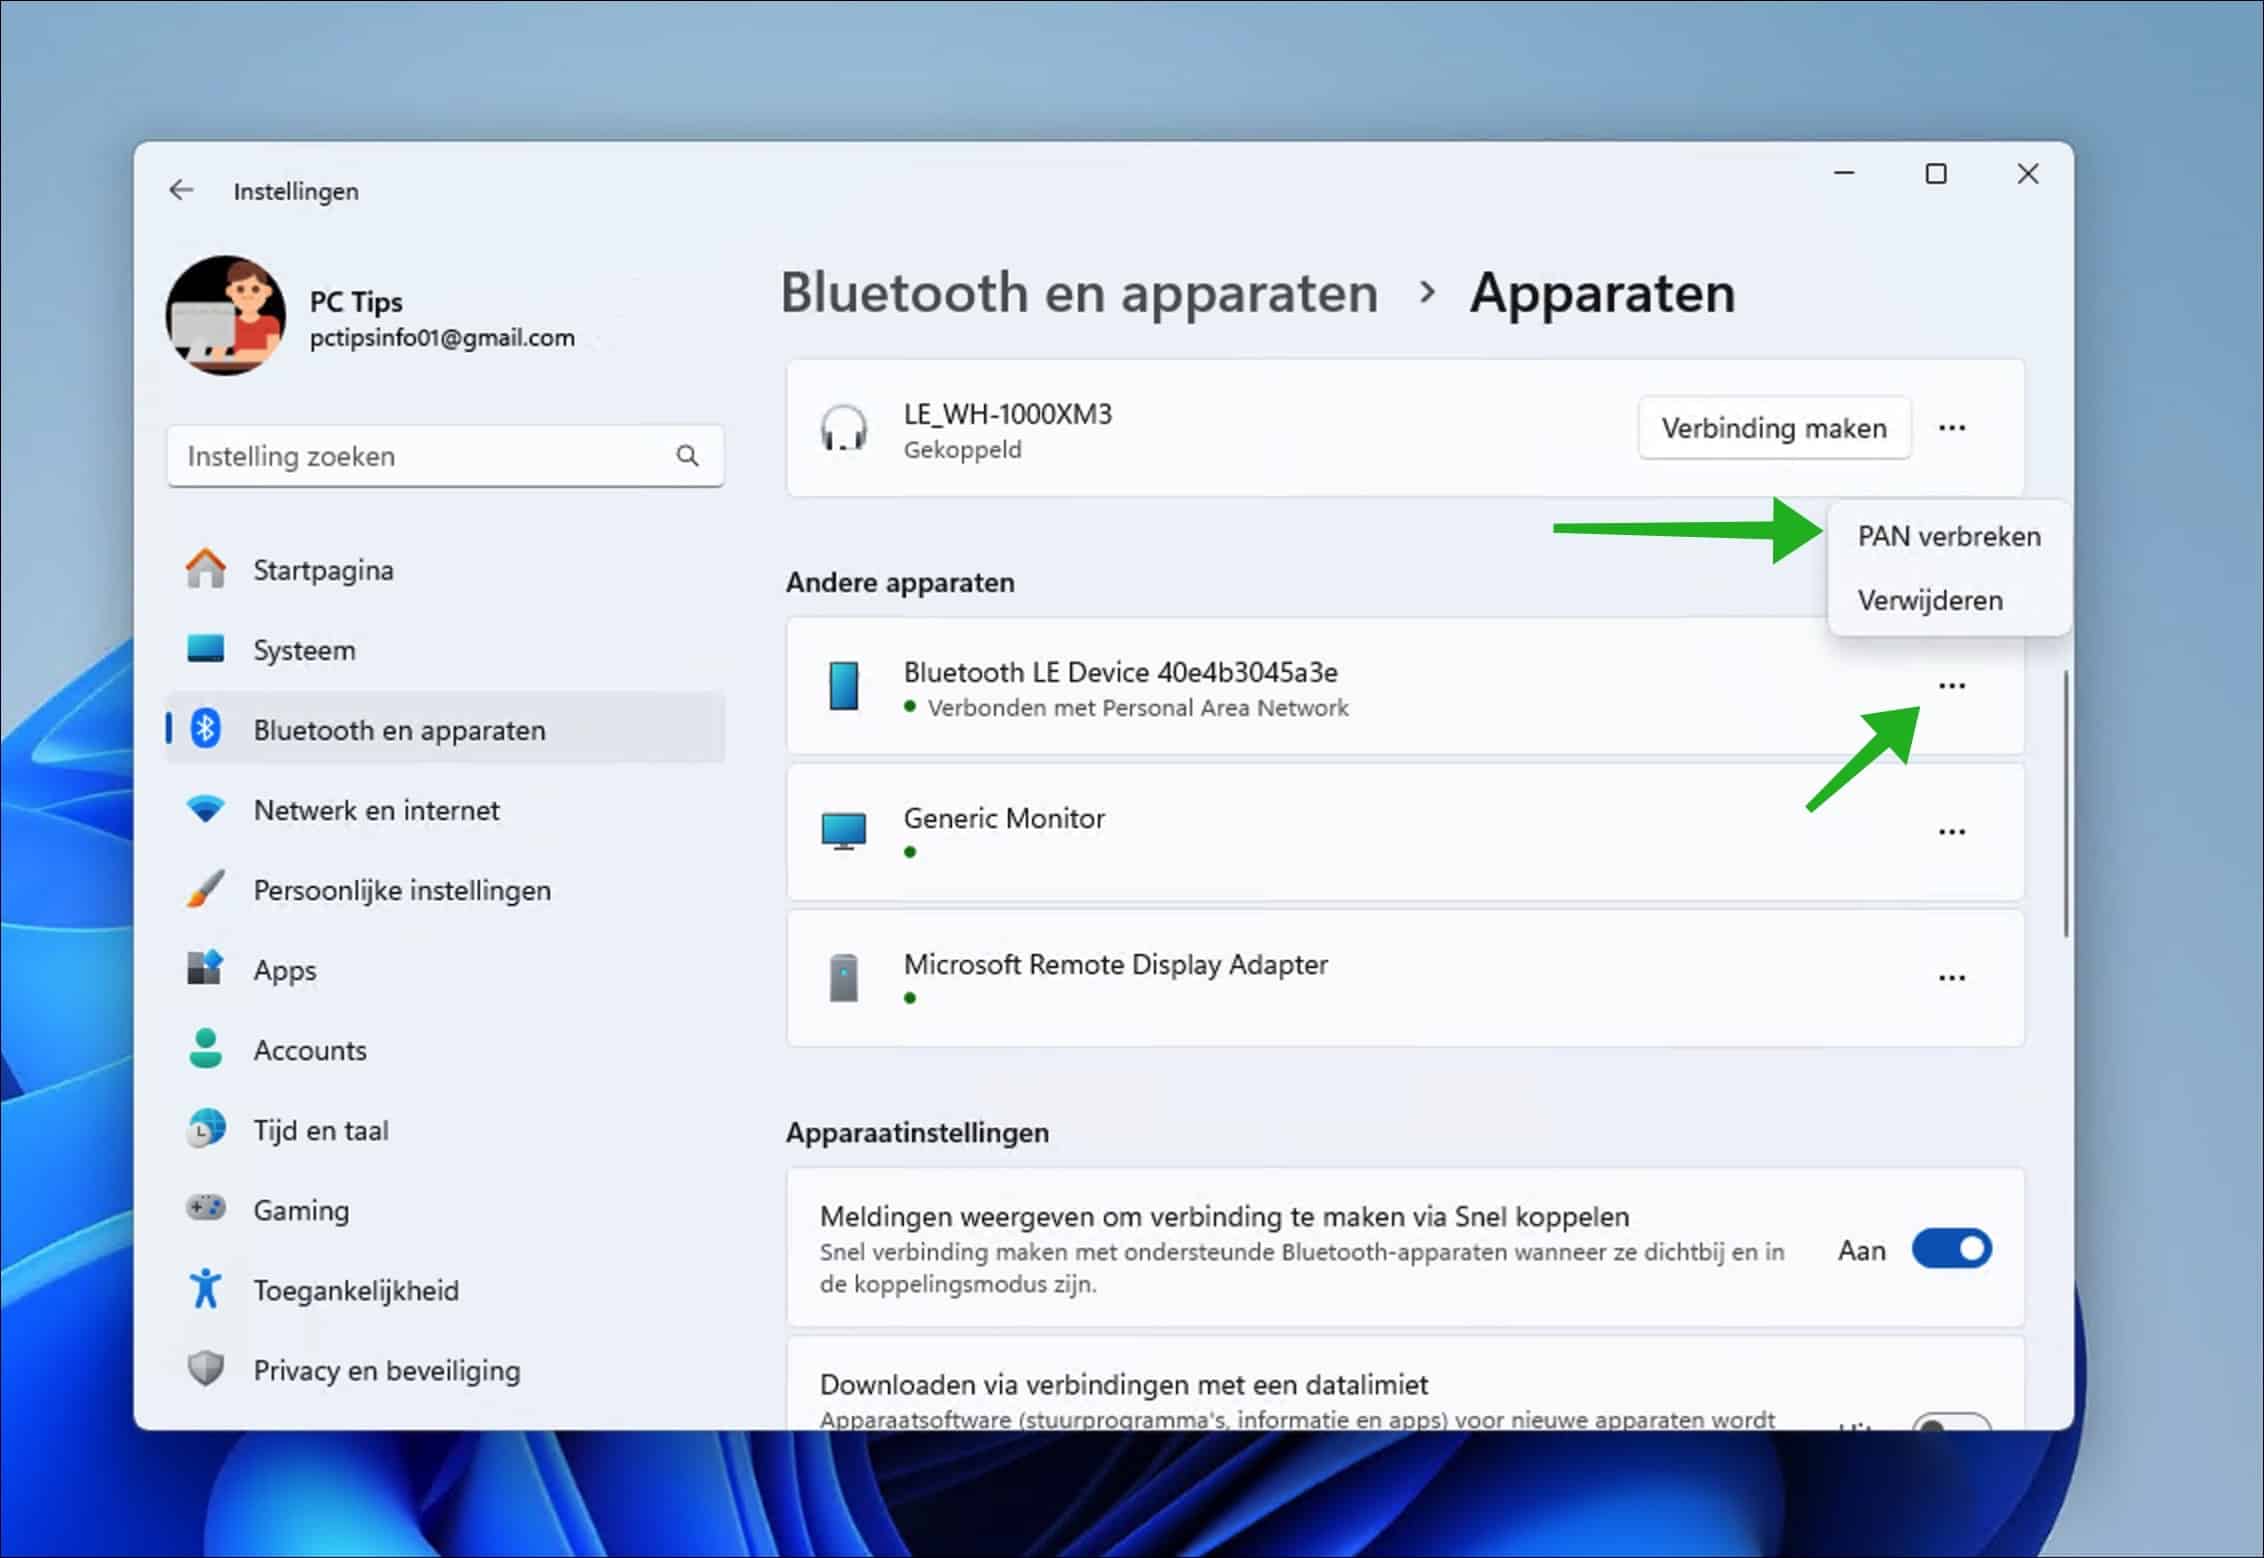2264x1558 pixels.
Task: Click the Toegankelijkheid accessibility icon
Action: pyautogui.click(x=207, y=1289)
